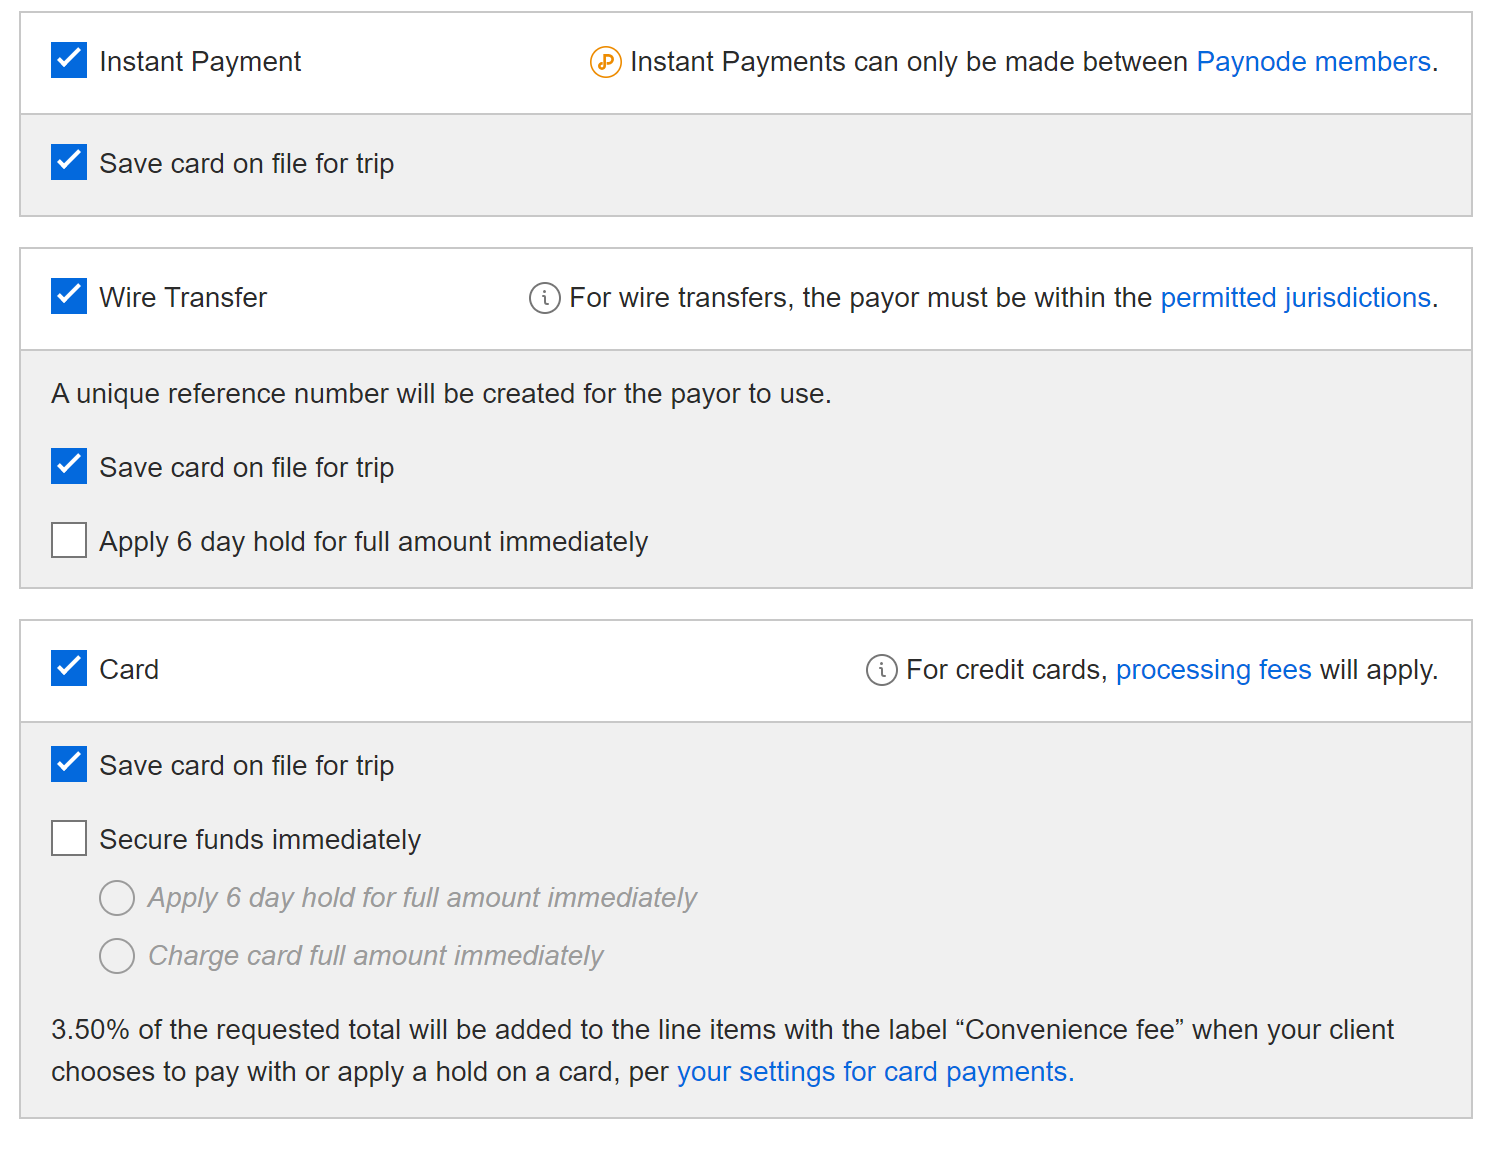
Task: Click the orange Paynode icon
Action: point(605,62)
